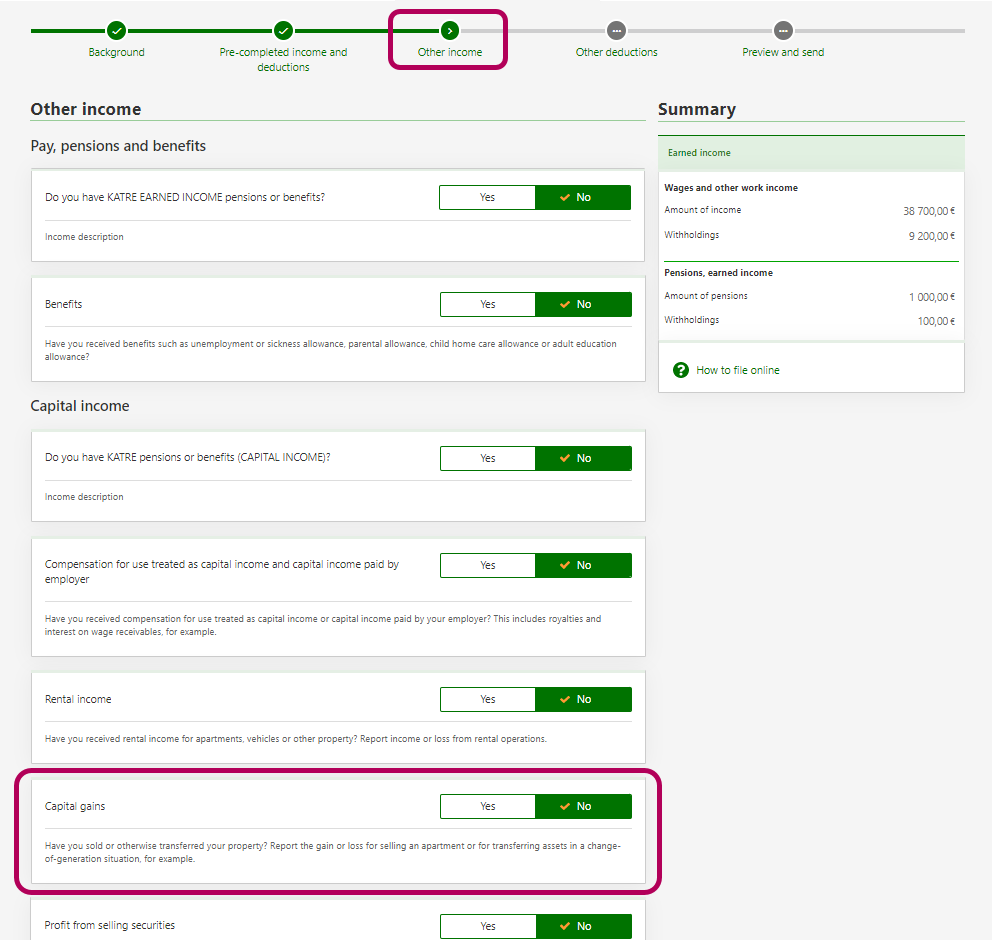This screenshot has width=992, height=940.
Task: Go to the Other deductions step label
Action: click(x=616, y=52)
